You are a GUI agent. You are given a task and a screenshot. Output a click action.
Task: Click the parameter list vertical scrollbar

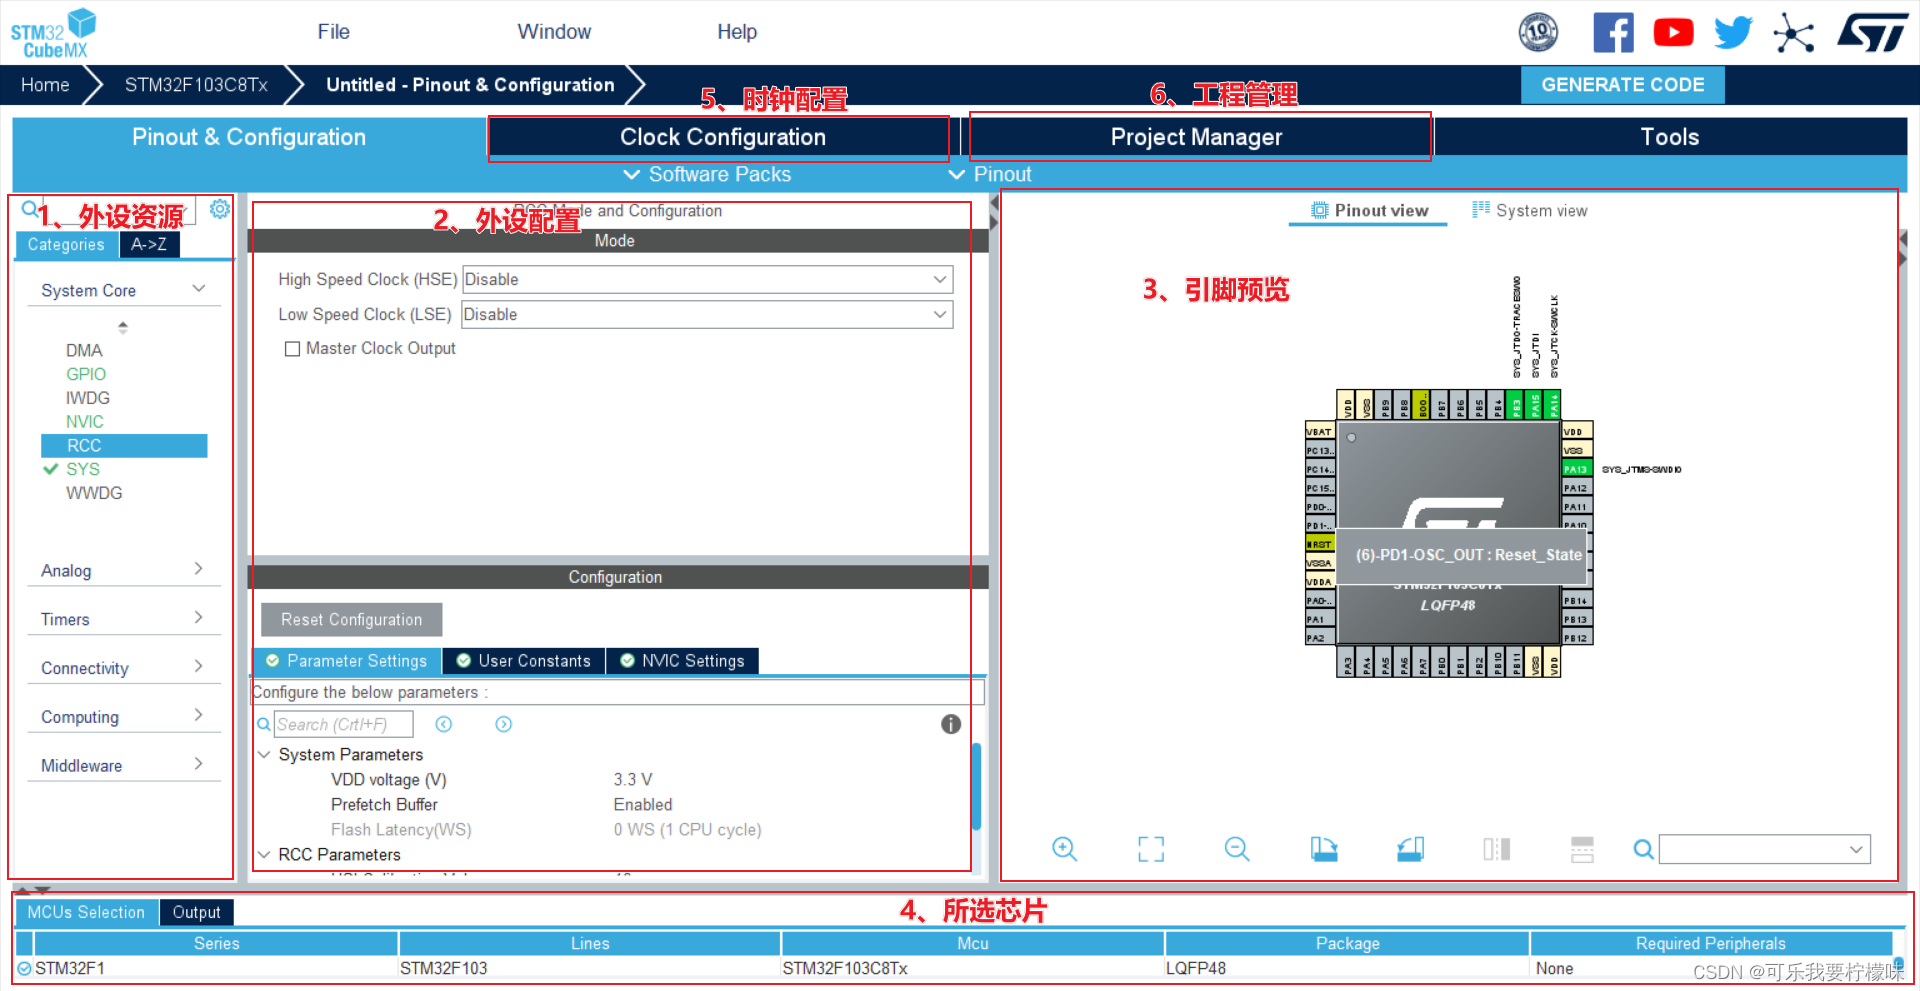(976, 786)
